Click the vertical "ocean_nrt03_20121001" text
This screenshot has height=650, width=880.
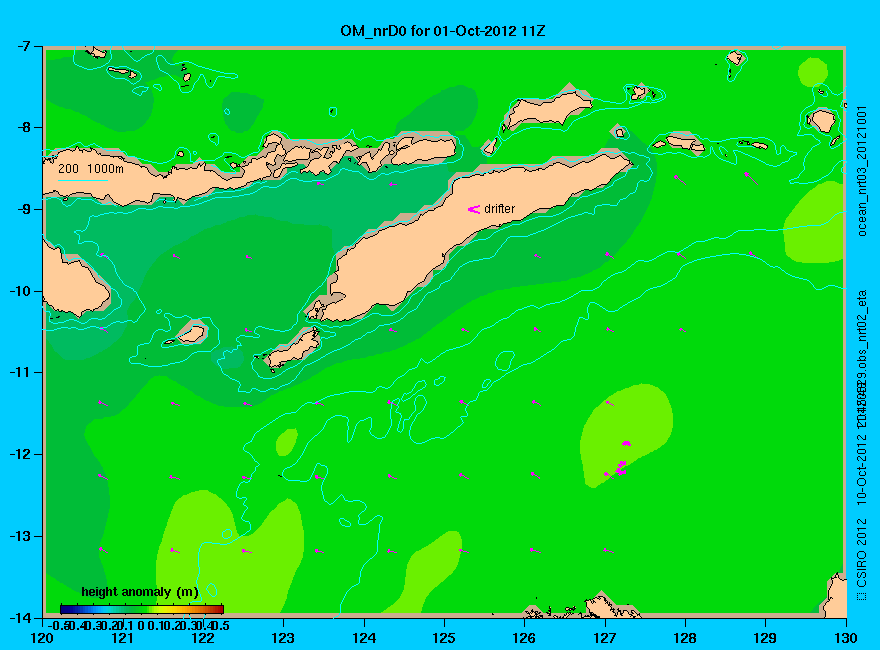(863, 170)
